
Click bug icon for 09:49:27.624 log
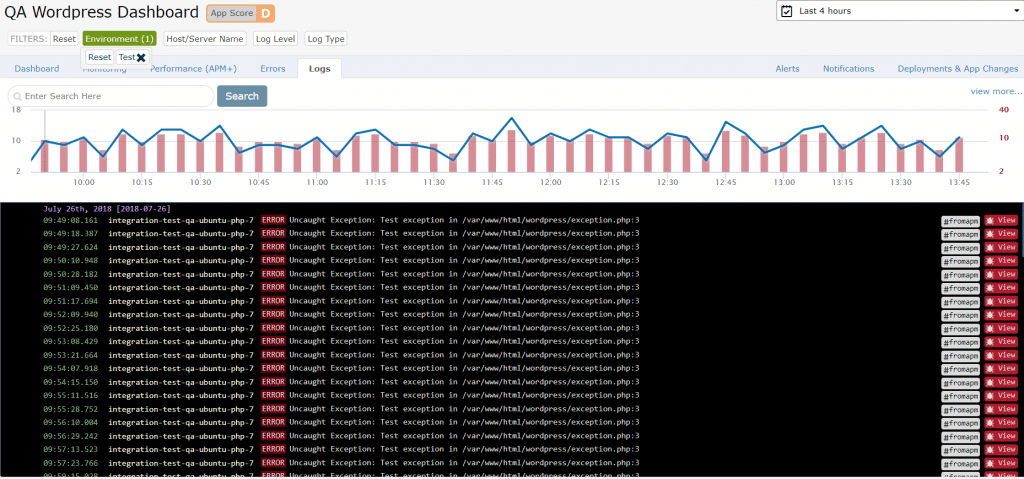point(991,248)
